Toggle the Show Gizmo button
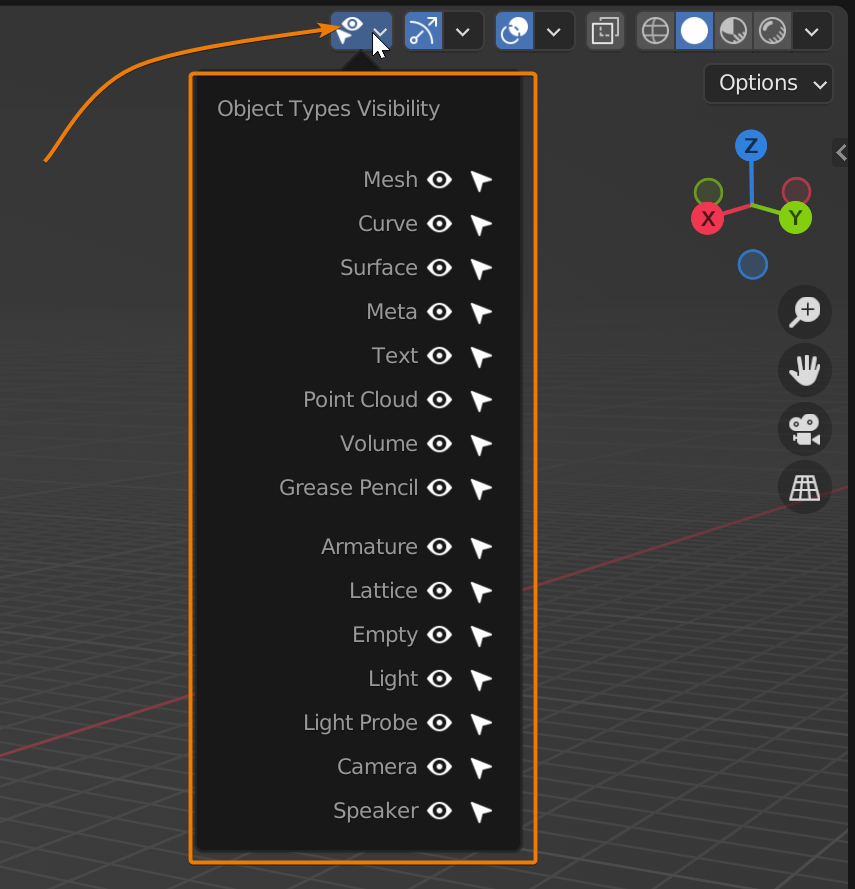This screenshot has width=855, height=889. (423, 32)
